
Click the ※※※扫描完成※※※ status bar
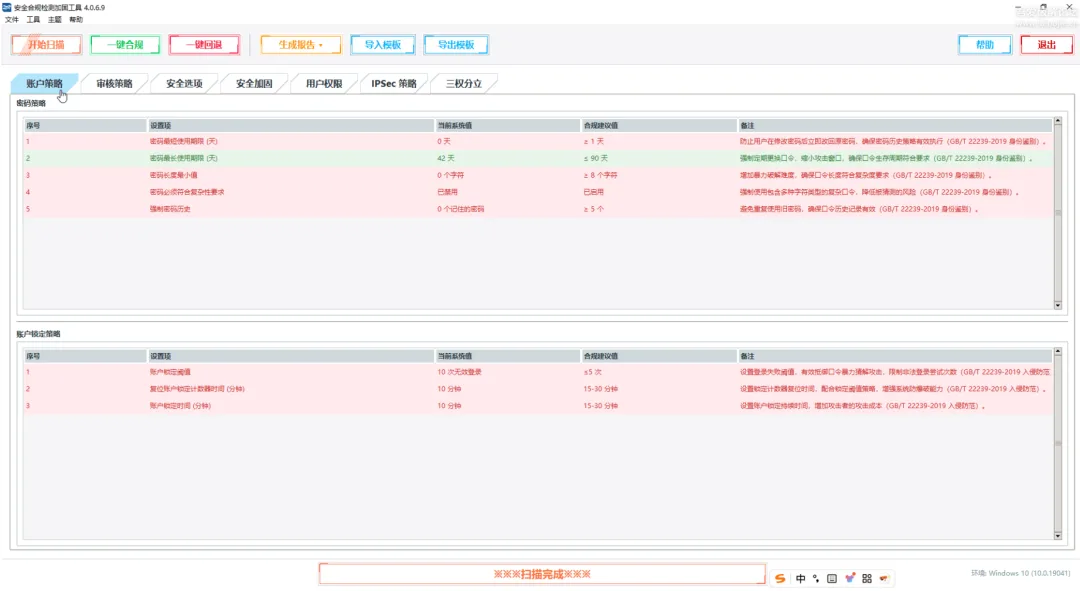[542, 574]
